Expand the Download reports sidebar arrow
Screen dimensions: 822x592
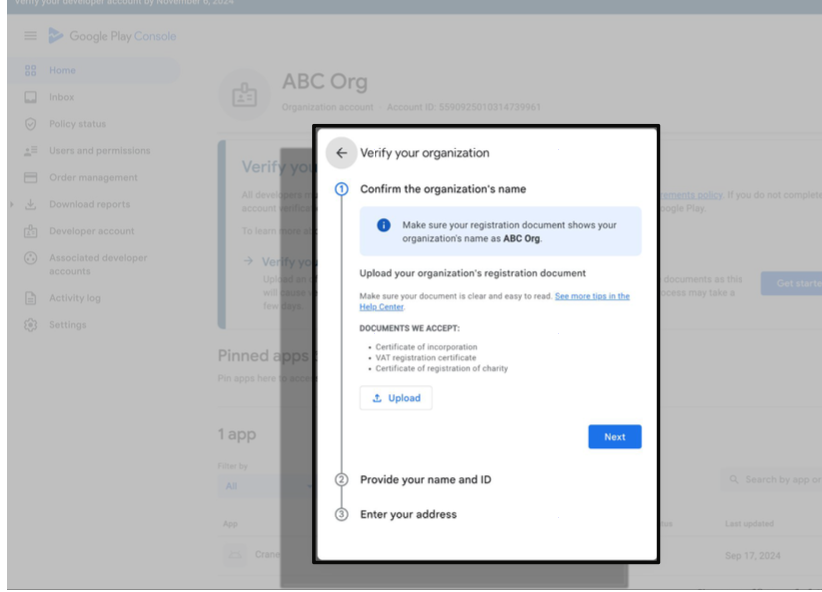tap(12, 204)
